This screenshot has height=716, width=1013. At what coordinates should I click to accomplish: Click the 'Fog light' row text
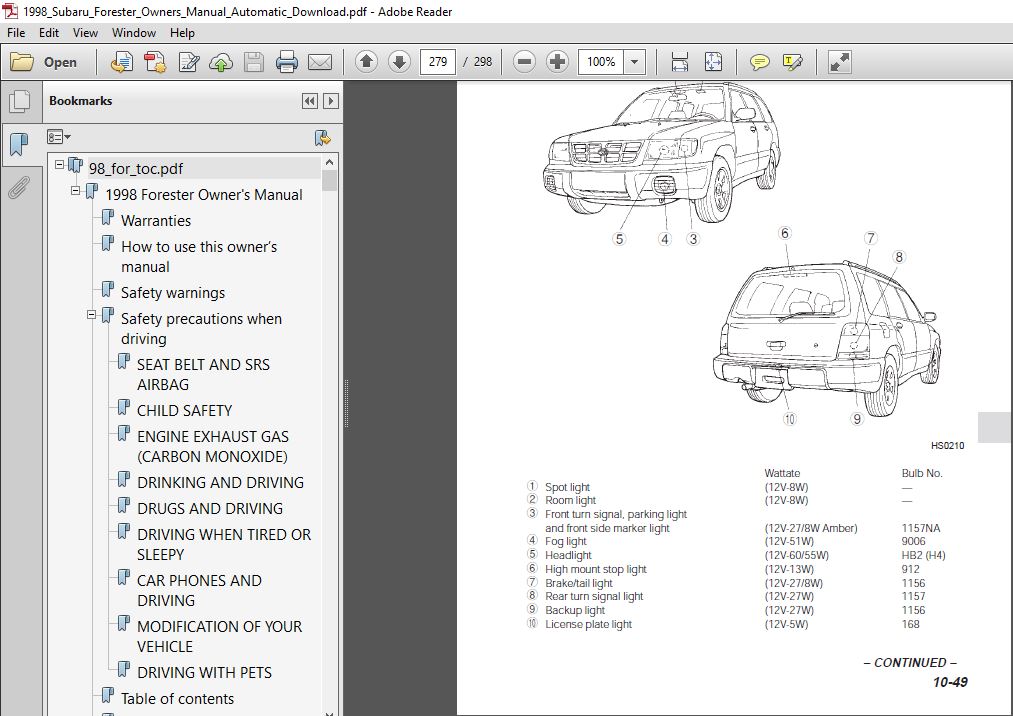pos(566,542)
